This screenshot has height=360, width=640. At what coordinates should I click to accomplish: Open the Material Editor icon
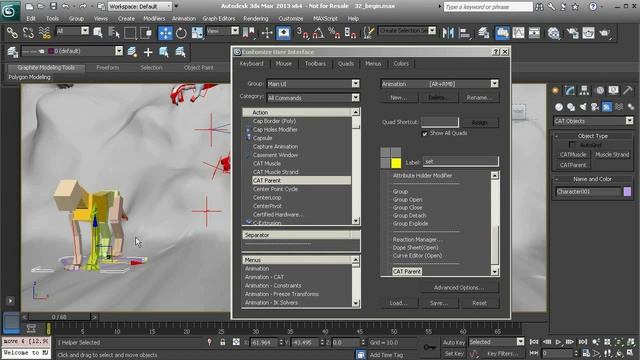point(553,33)
